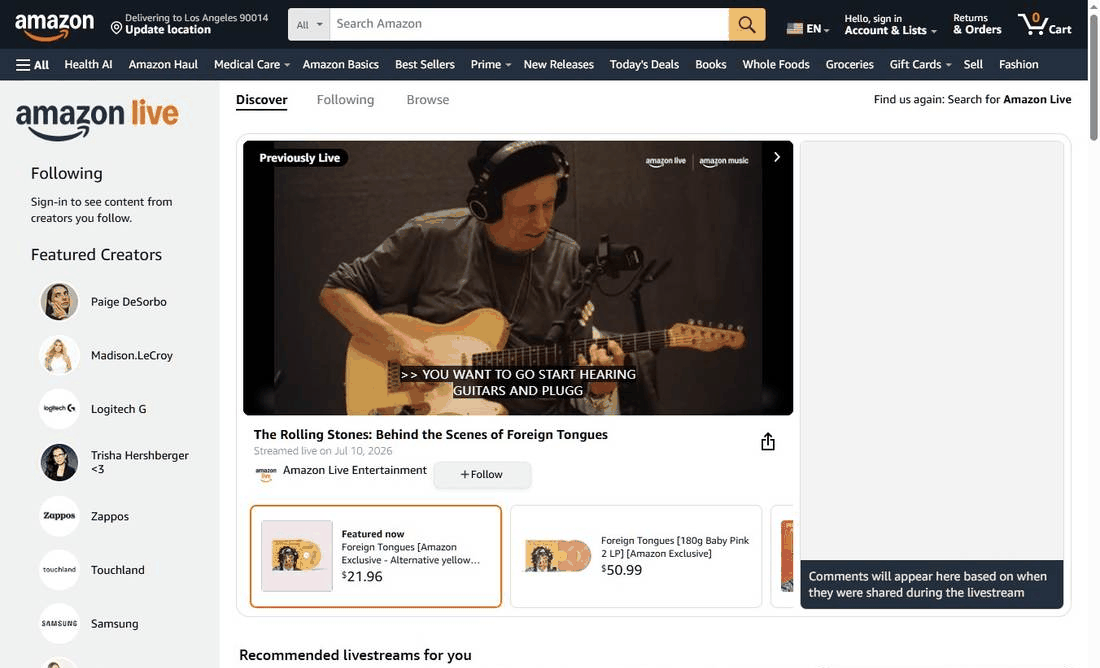Screen dimensions: 1100x668
Task: Follow Amazon Live Entertainment
Action: [482, 474]
